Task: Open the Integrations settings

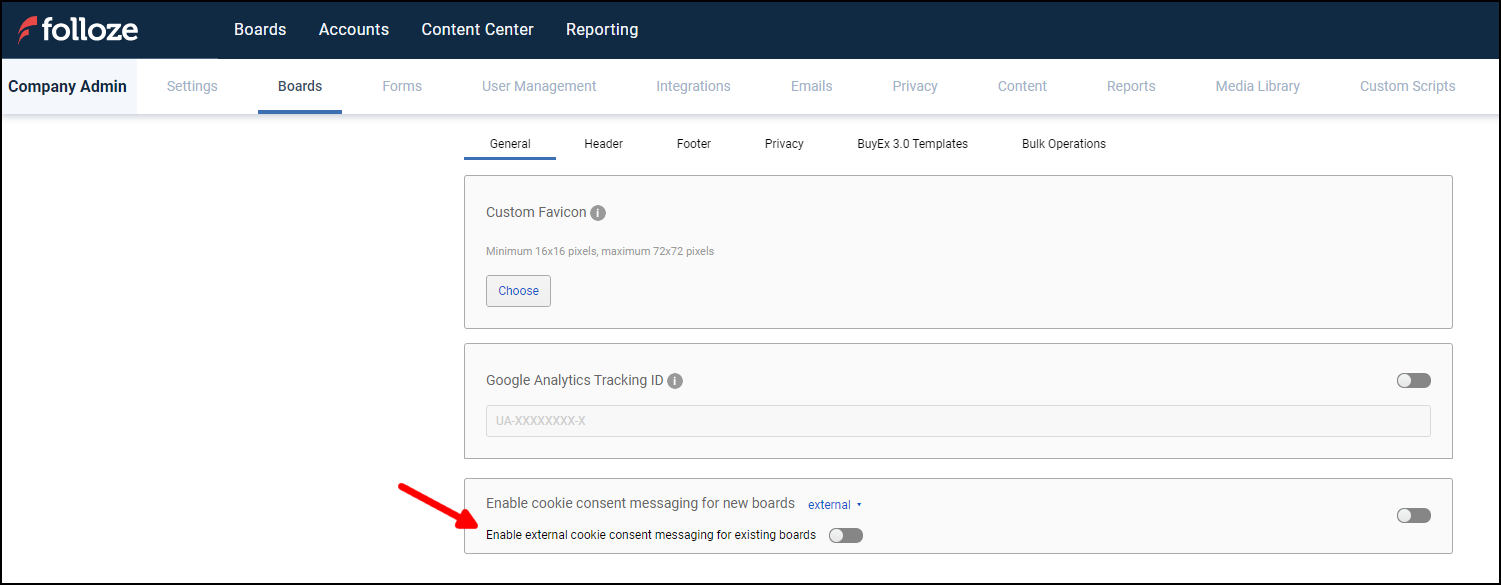Action: click(x=693, y=86)
